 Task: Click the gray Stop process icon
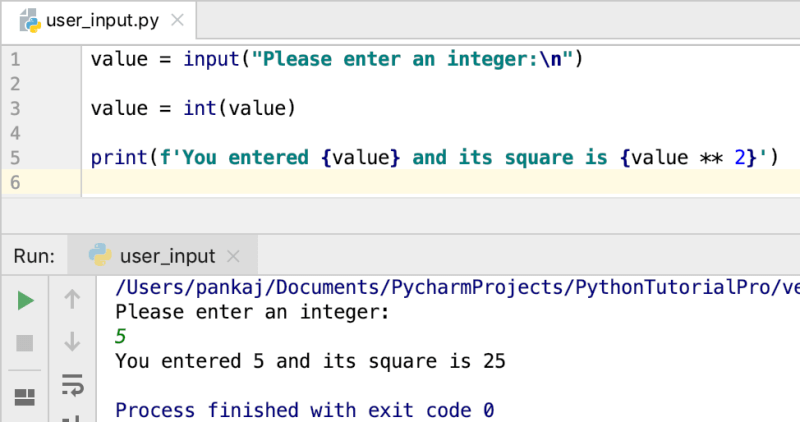pos(24,343)
